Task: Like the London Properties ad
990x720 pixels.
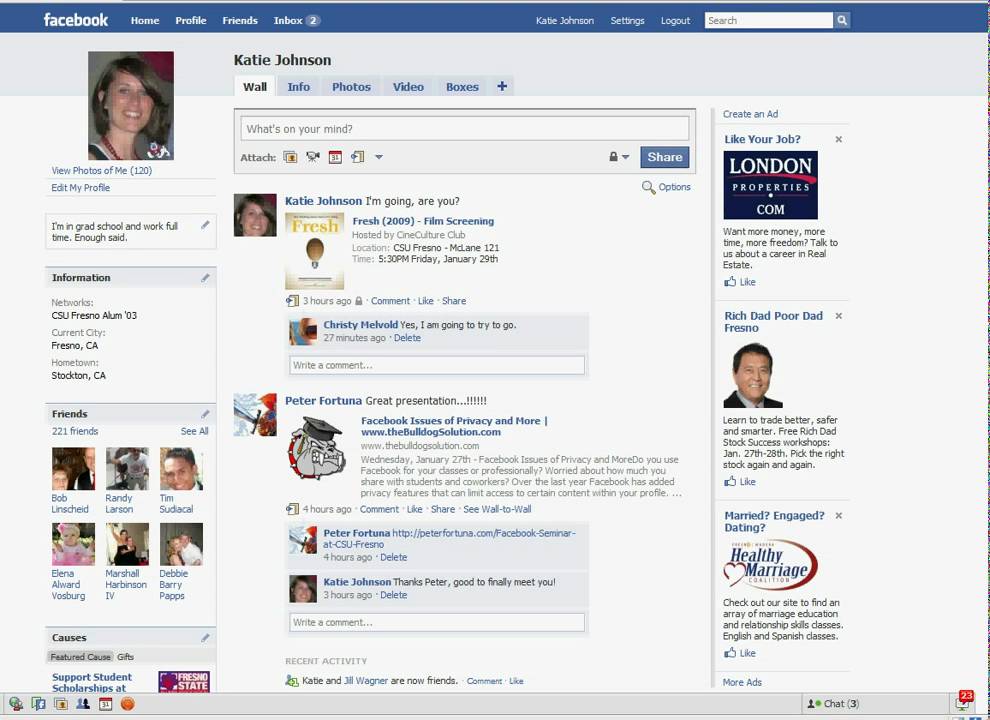Action: tap(739, 282)
